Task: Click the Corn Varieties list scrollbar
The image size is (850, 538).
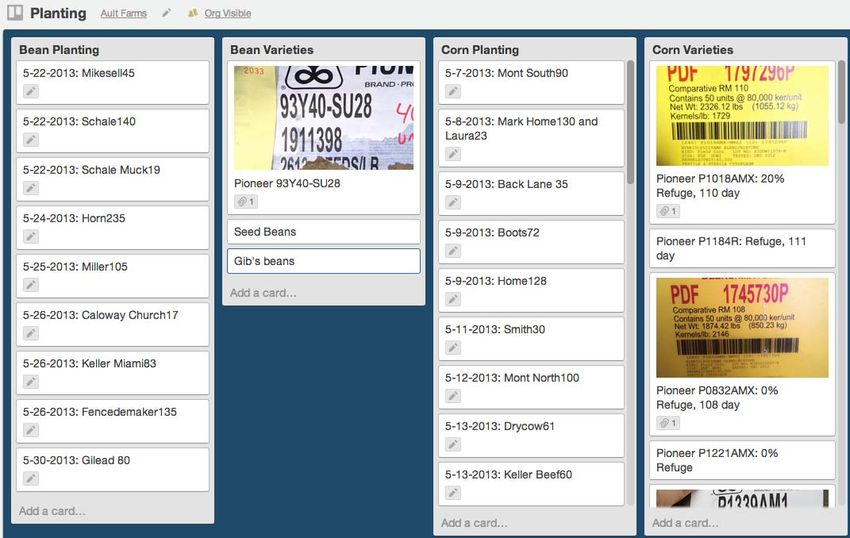Action: click(841, 92)
